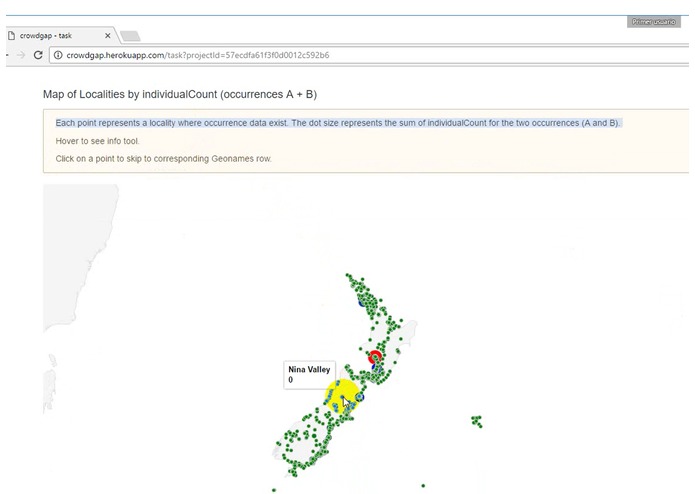Click the red locality marker on the map
This screenshot has height=494, width=695.
(x=375, y=357)
